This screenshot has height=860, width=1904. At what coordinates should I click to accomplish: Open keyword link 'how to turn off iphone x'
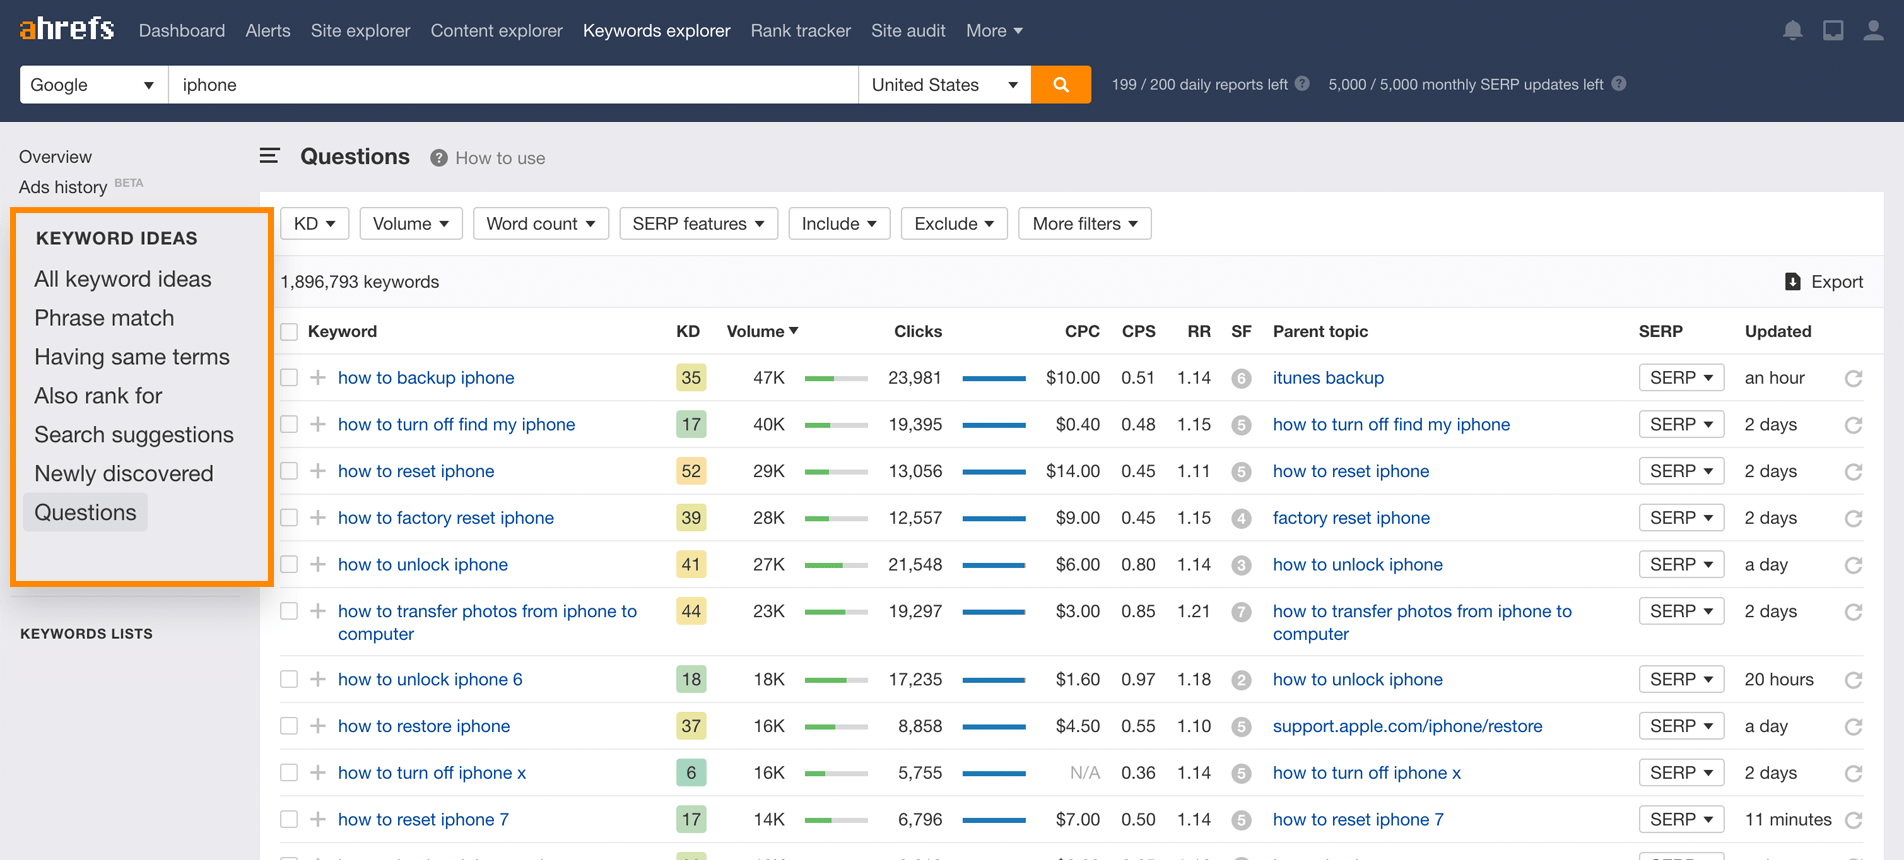[432, 773]
